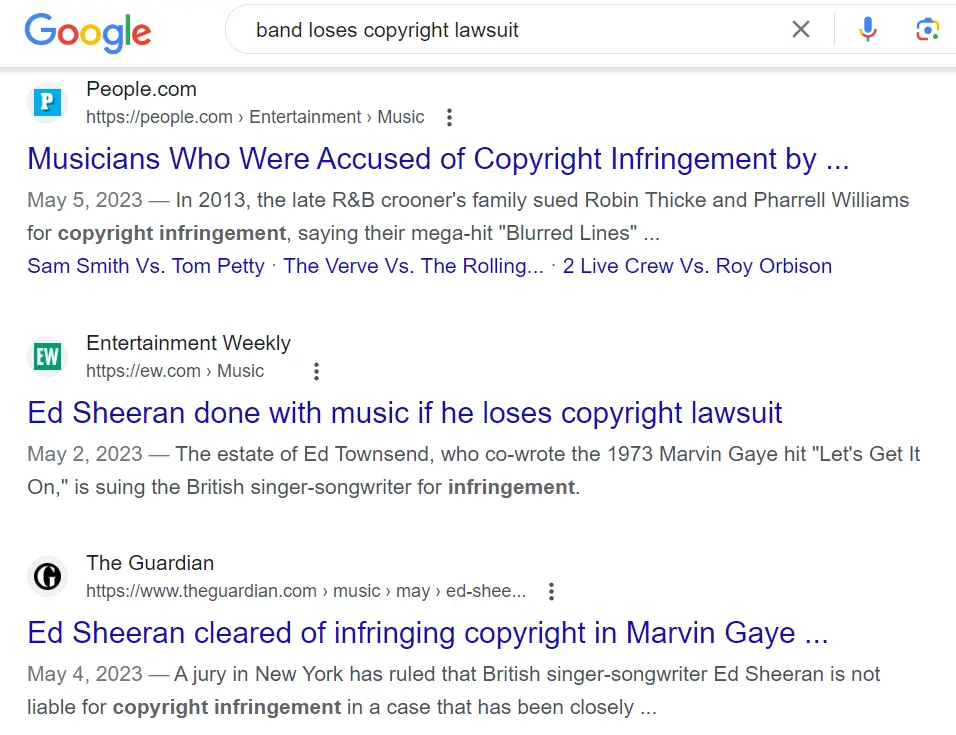
Task: Open more options for People.com result
Action: (x=449, y=118)
